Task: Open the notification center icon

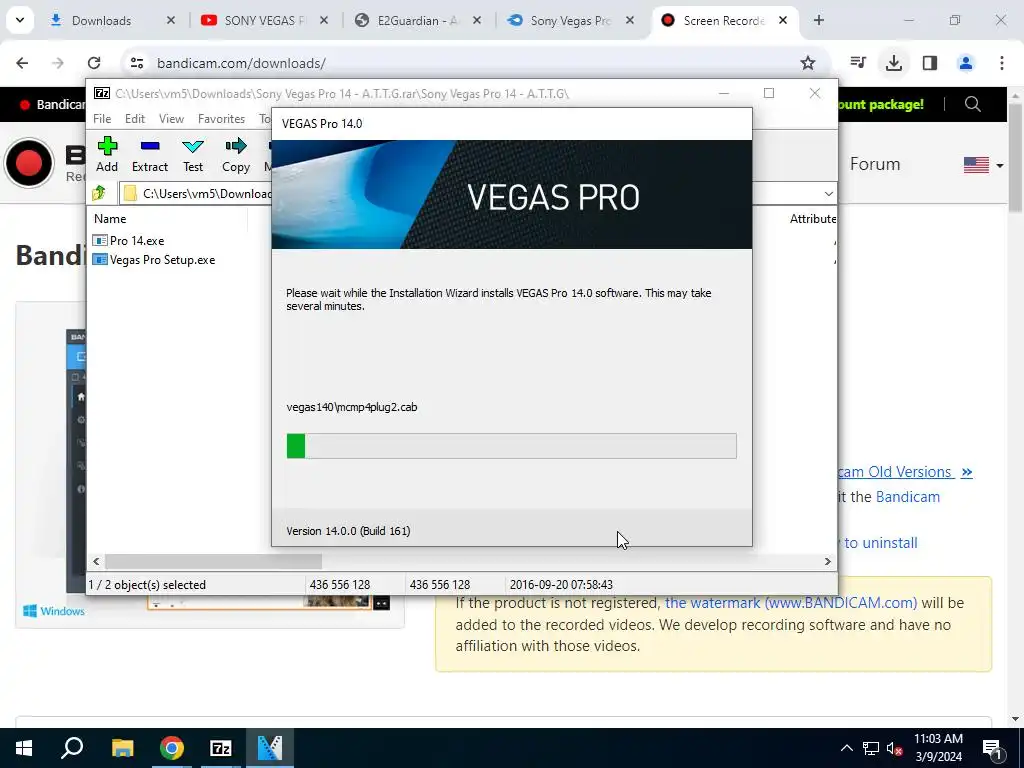Action: [x=992, y=748]
